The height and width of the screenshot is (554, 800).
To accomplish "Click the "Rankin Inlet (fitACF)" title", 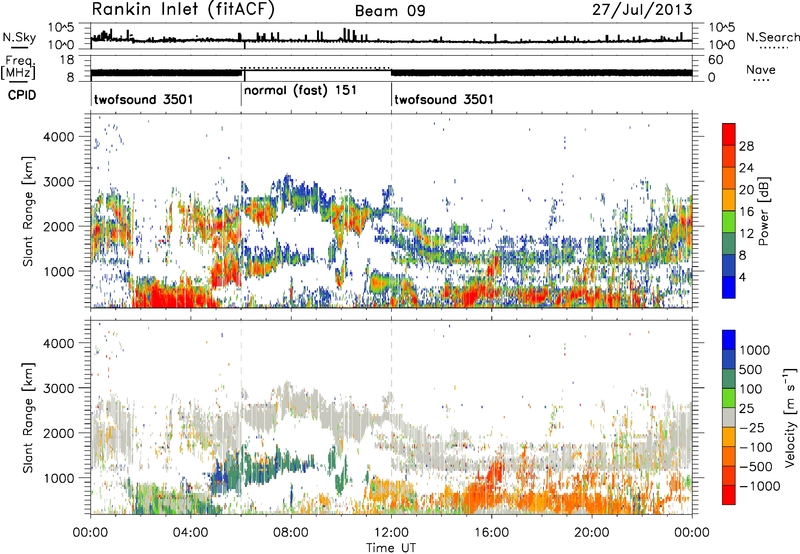I will click(183, 10).
